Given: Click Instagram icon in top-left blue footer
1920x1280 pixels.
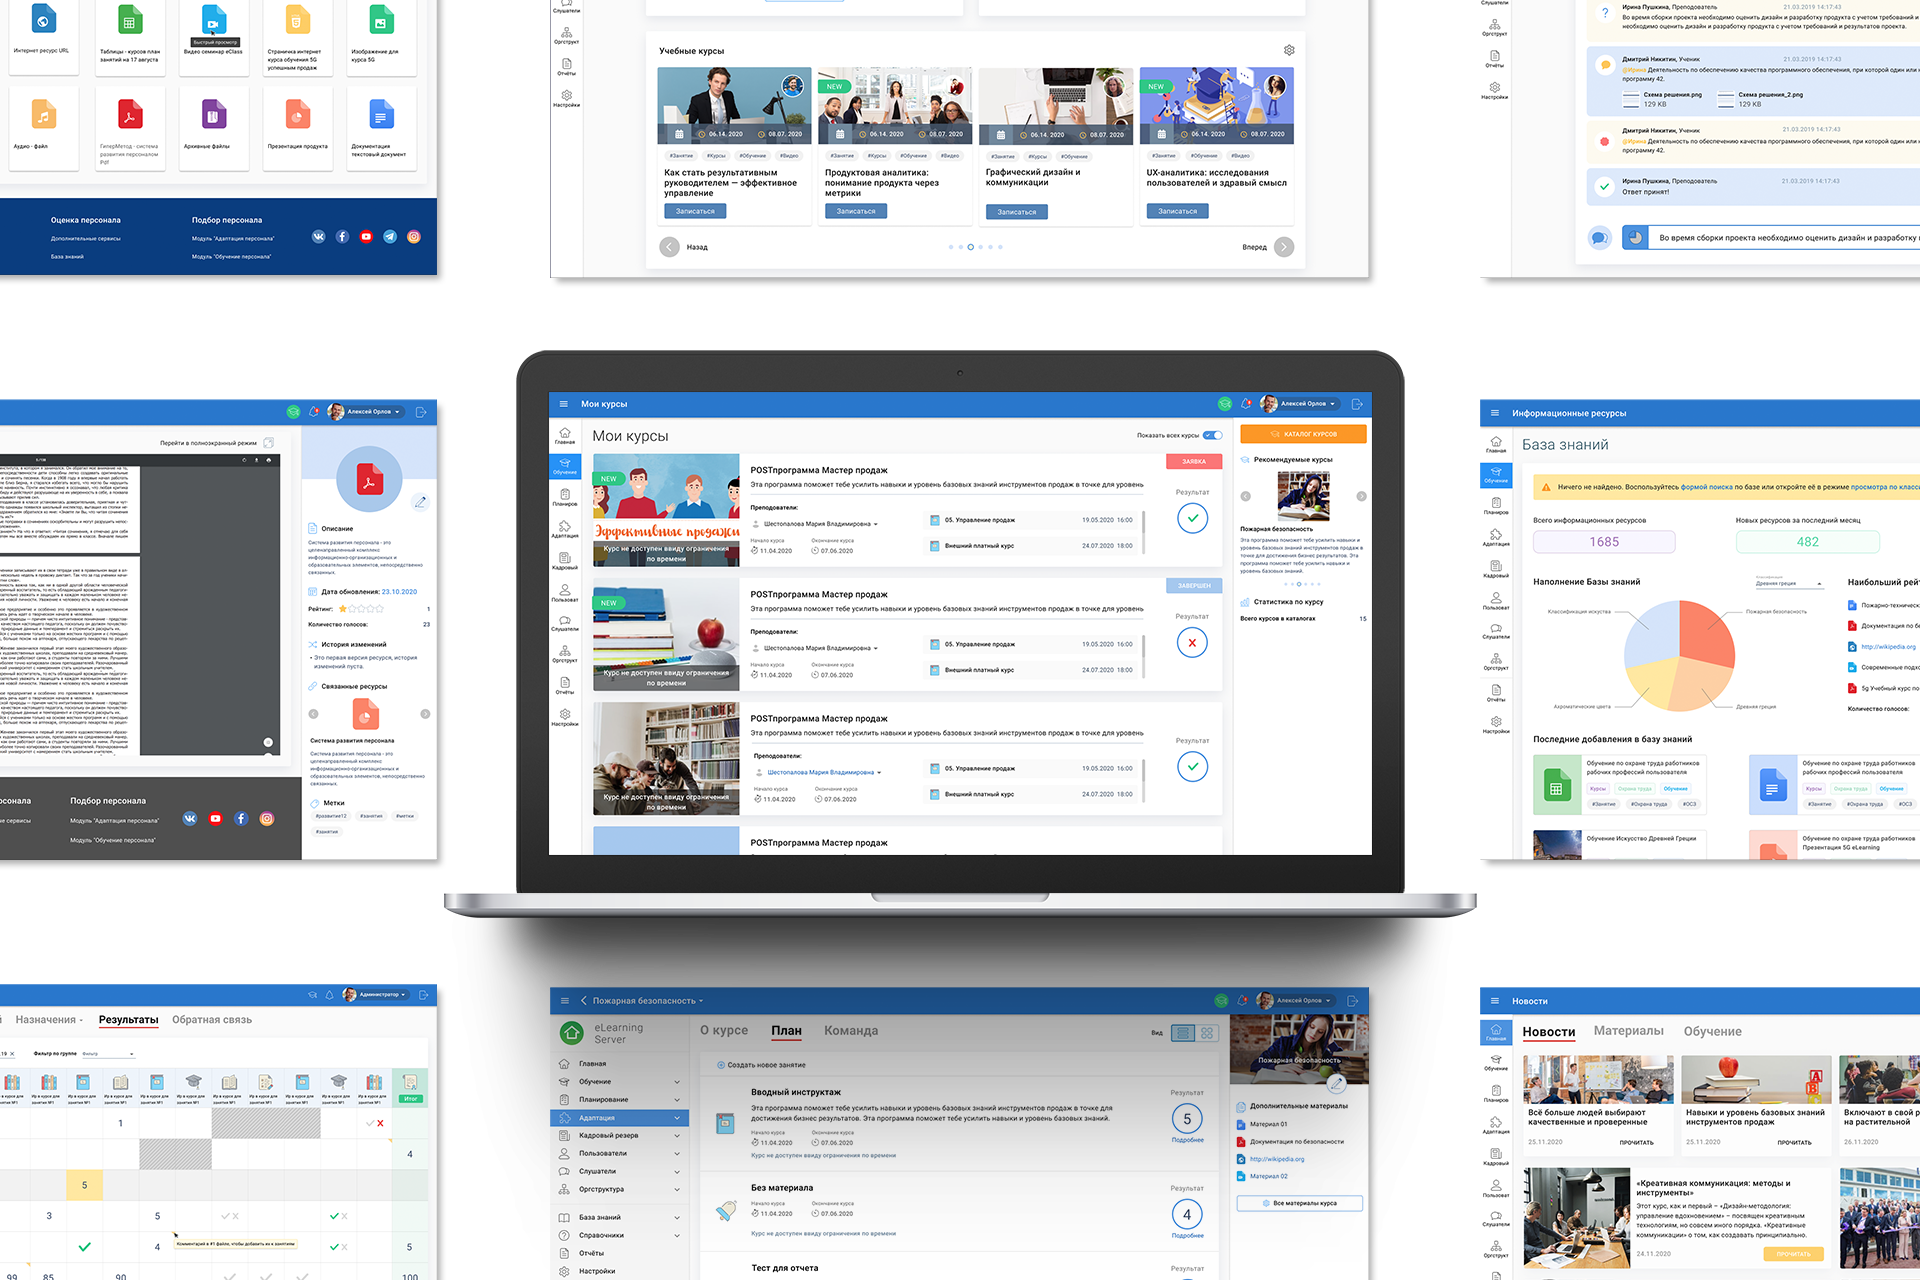Looking at the screenshot, I should pyautogui.click(x=414, y=237).
